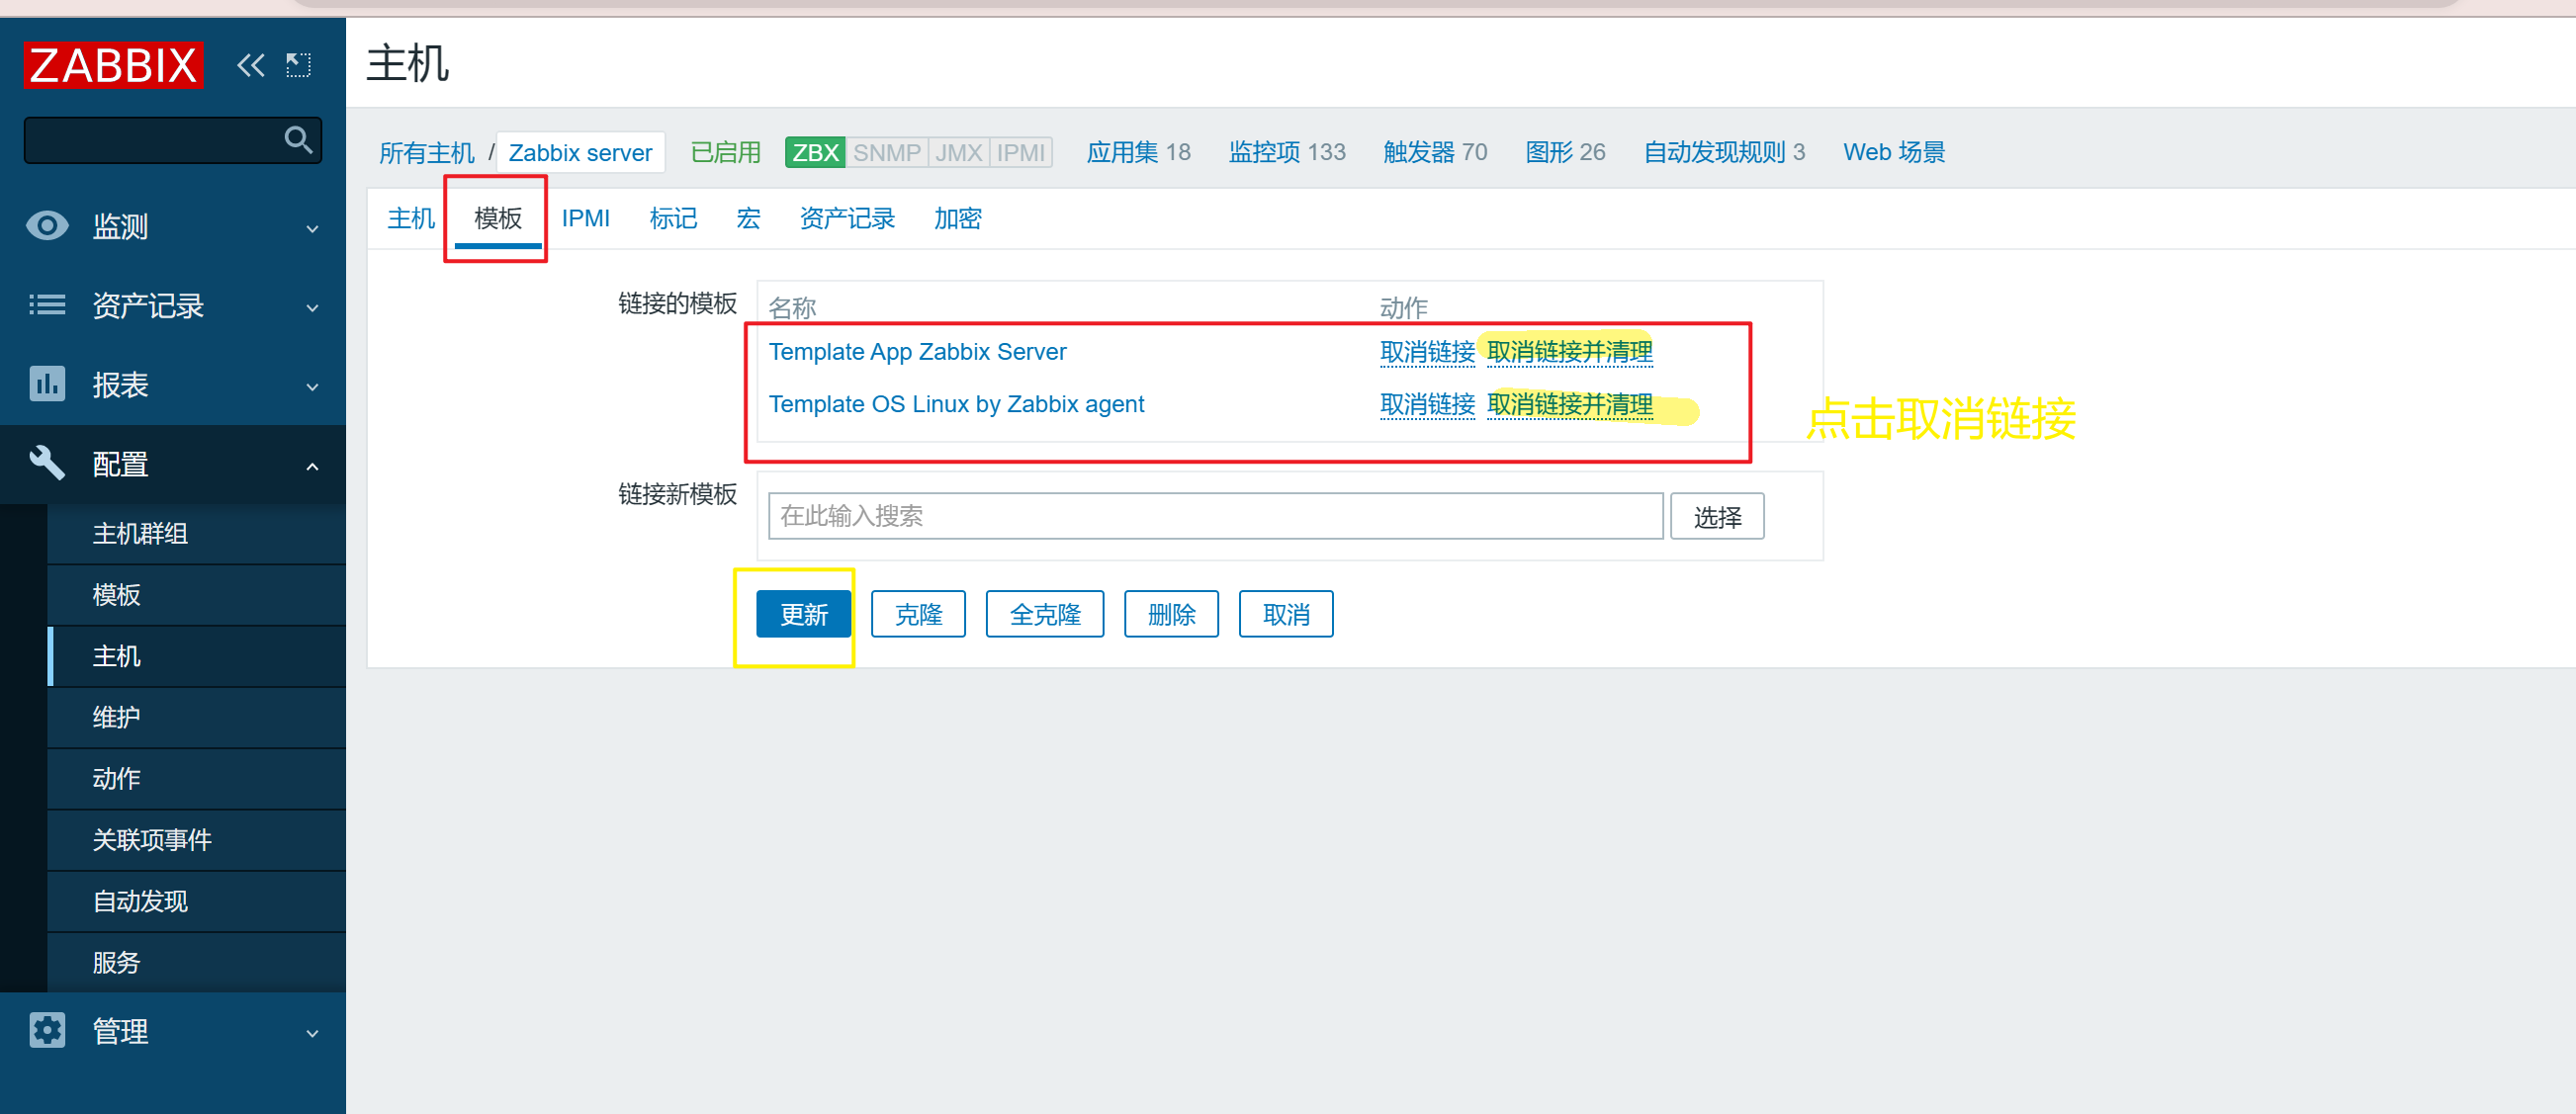Switch to the 加密 tab
Image resolution: width=2576 pixels, height=1114 pixels.
pos(957,218)
